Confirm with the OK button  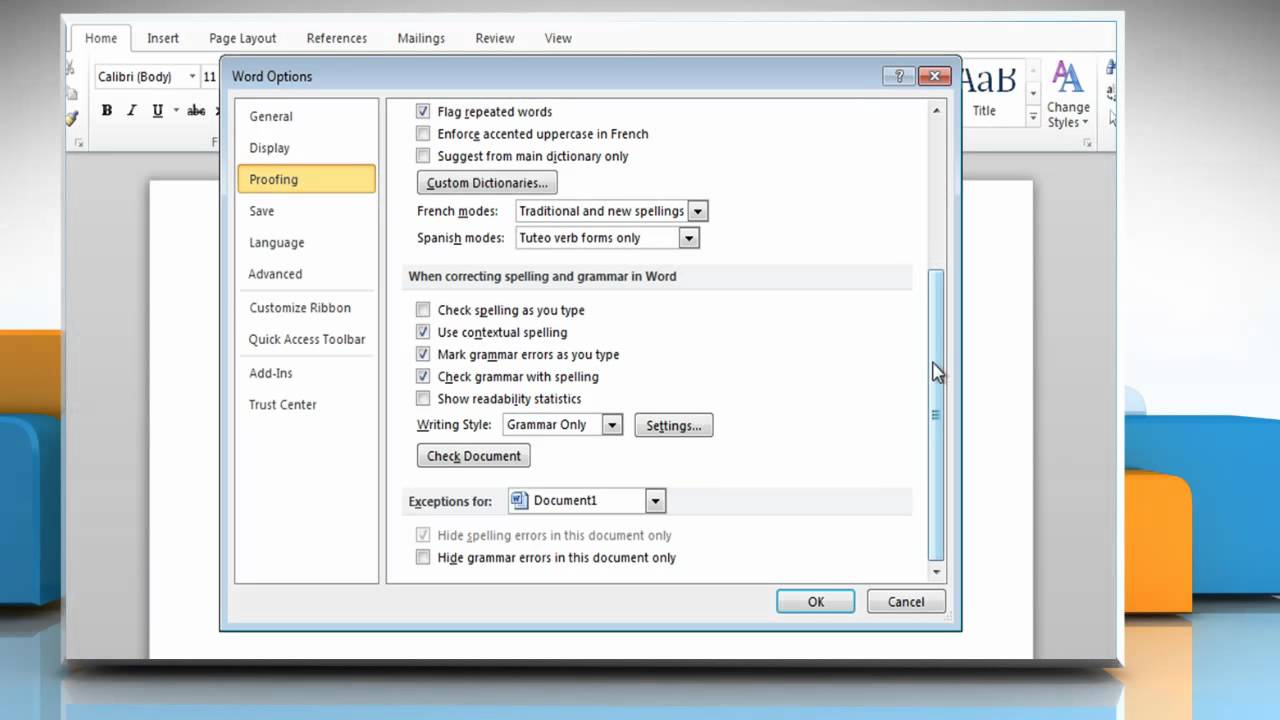[816, 602]
